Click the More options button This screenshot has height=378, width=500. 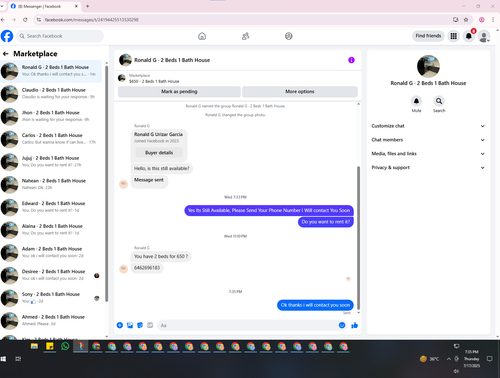click(x=300, y=91)
